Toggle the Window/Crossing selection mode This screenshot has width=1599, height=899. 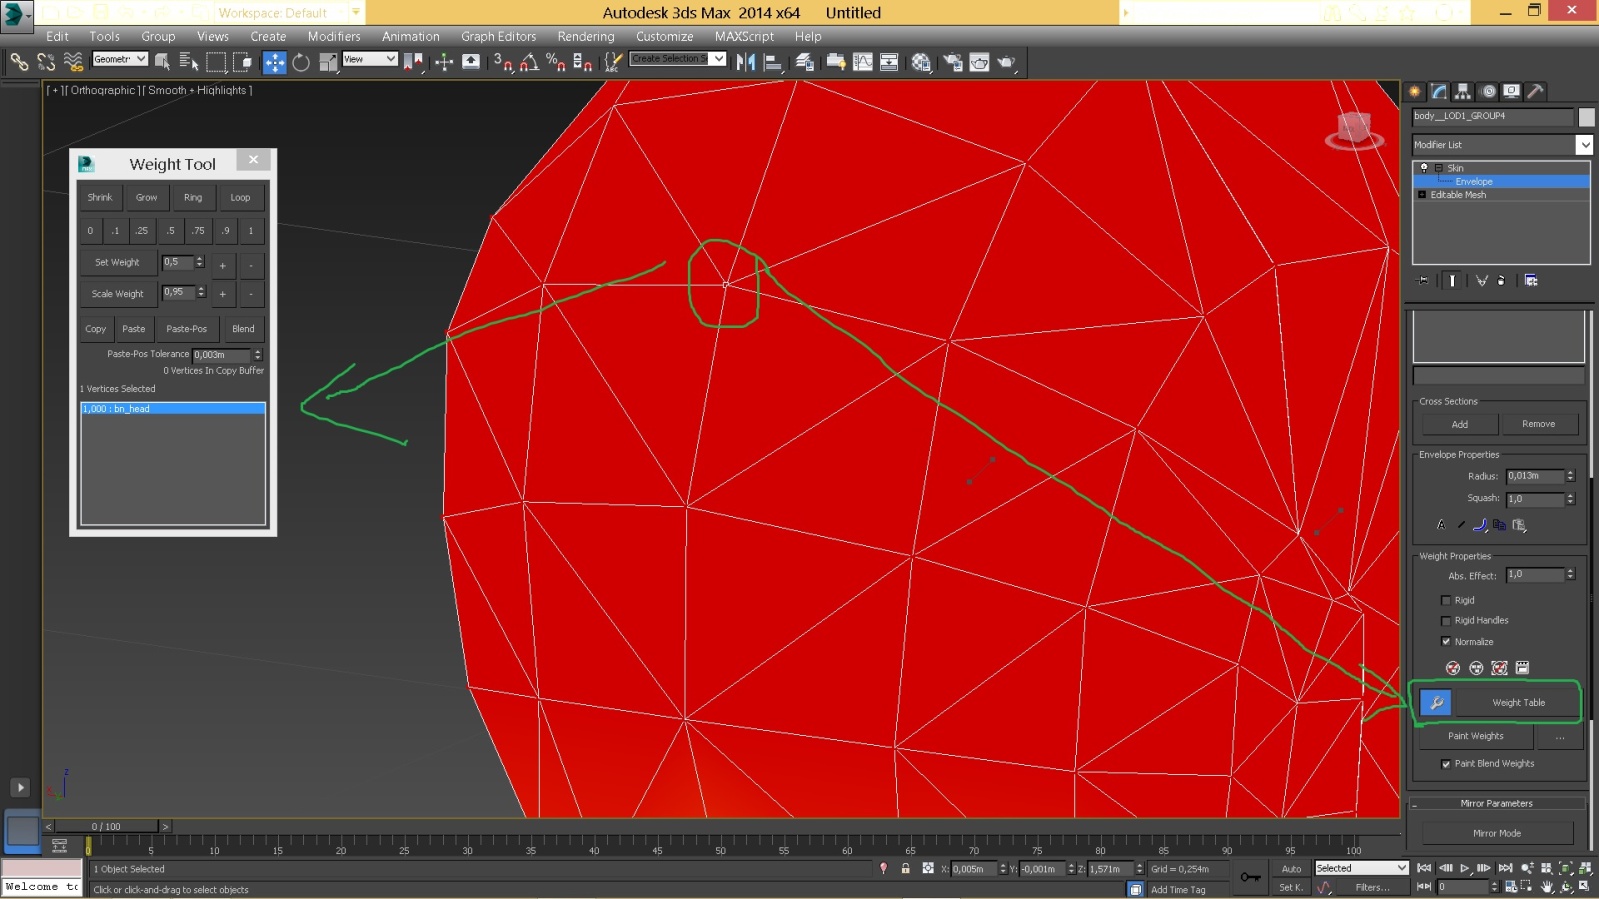pos(243,62)
